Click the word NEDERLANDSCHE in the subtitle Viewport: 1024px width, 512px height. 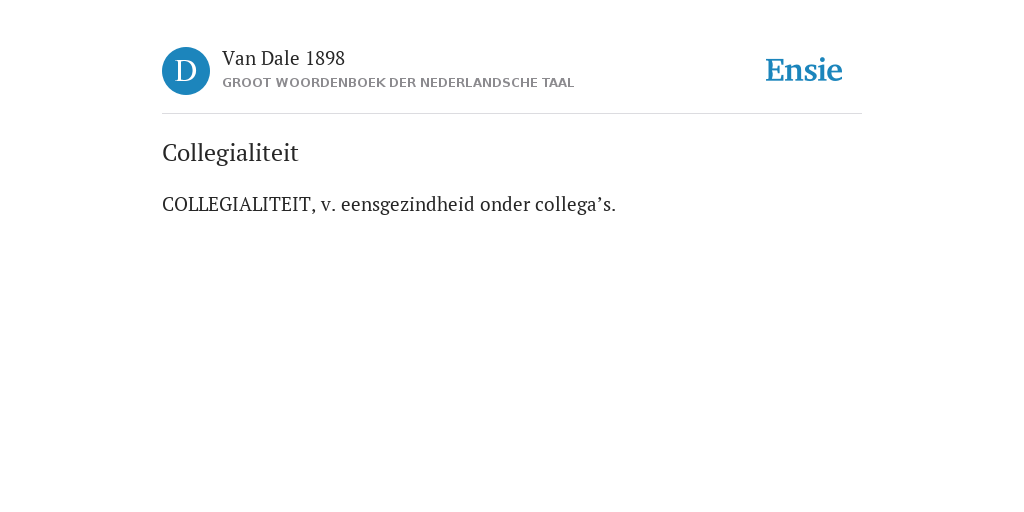[470, 83]
